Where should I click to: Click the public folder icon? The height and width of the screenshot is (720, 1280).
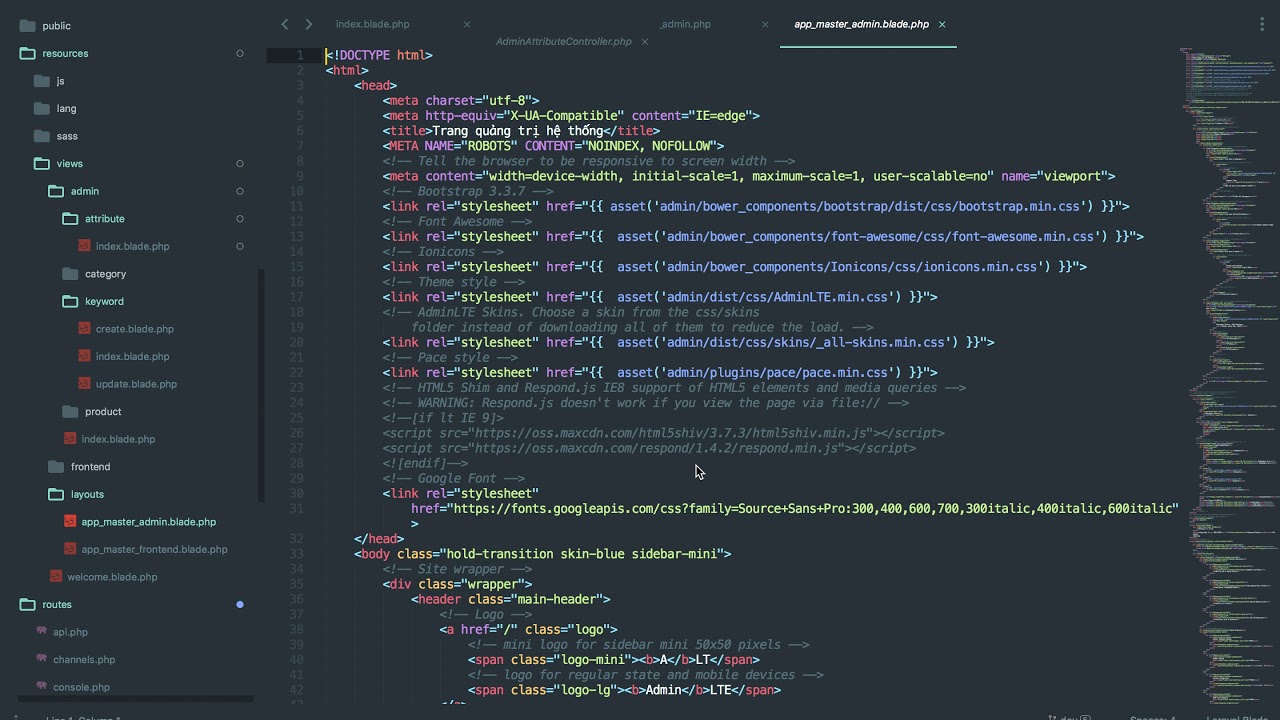click(27, 26)
